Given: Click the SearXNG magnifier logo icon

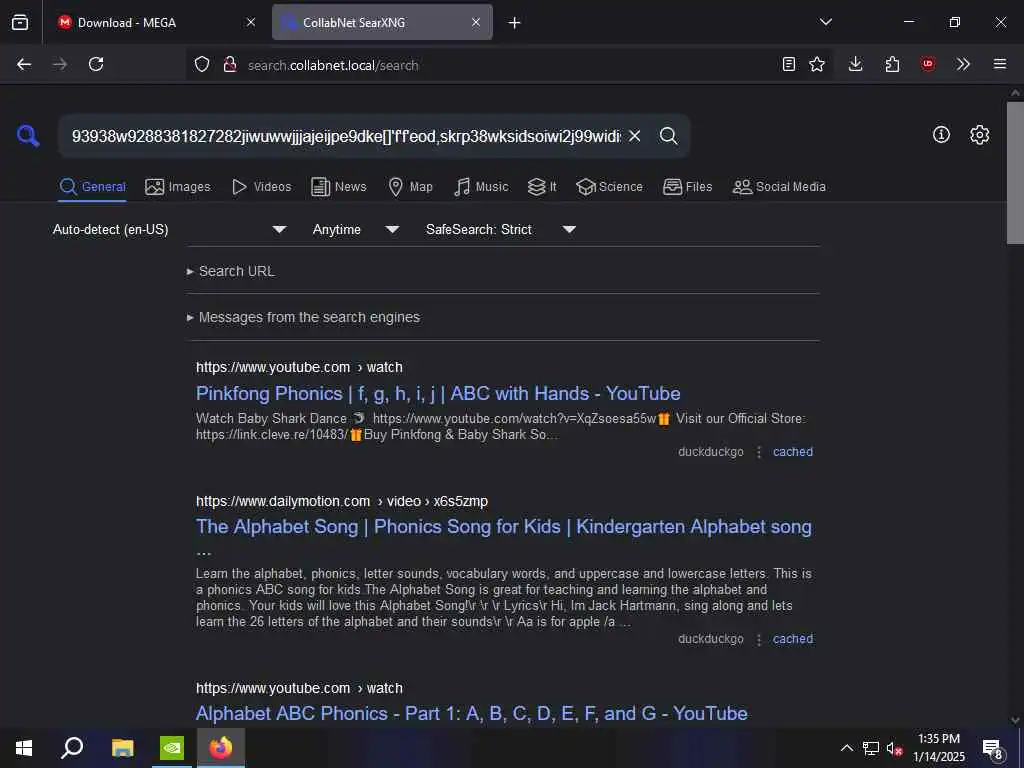Looking at the screenshot, I should (28, 136).
